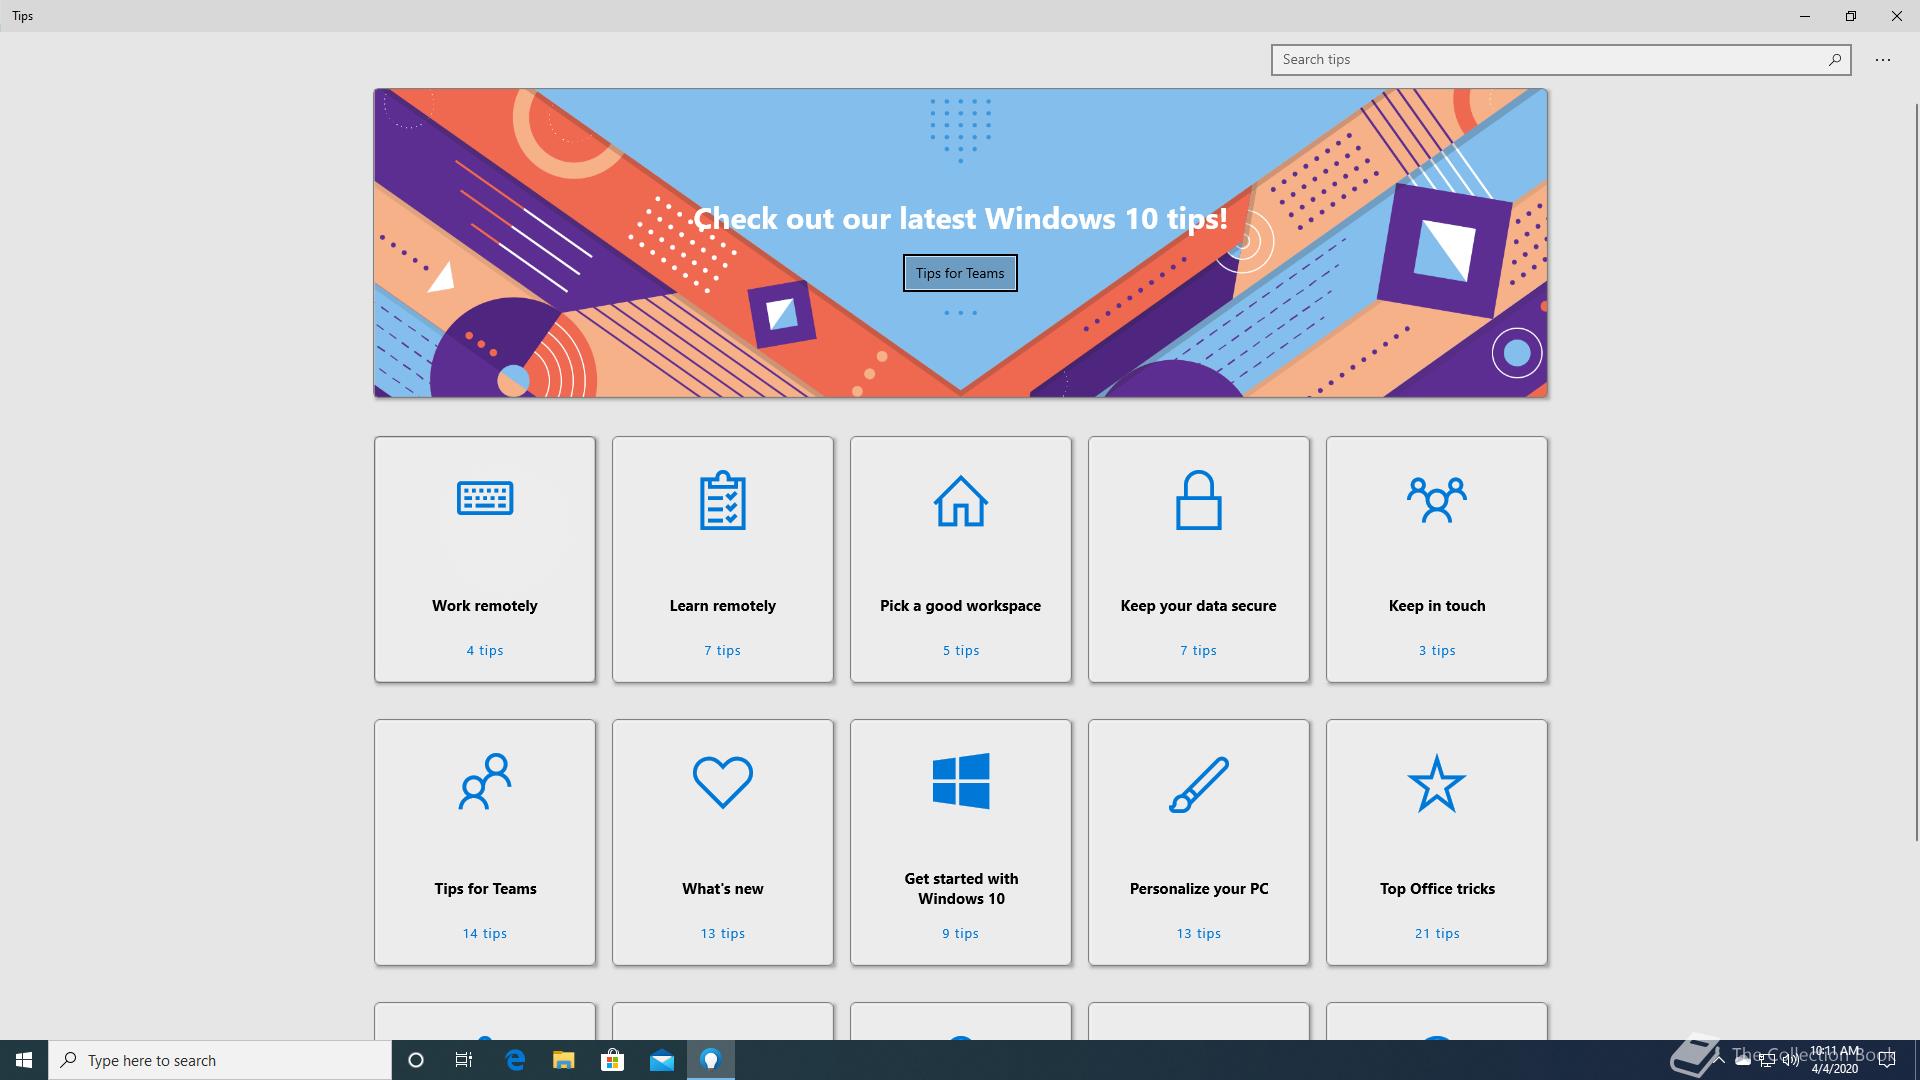Open the '9 tips' link under Get started with Windows 10

960,933
